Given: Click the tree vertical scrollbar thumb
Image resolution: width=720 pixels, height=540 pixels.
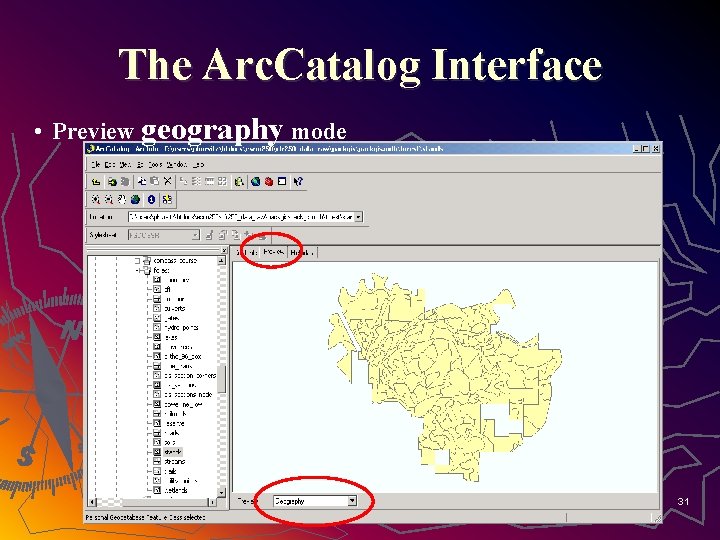Looking at the screenshot, I should pos(221,379).
